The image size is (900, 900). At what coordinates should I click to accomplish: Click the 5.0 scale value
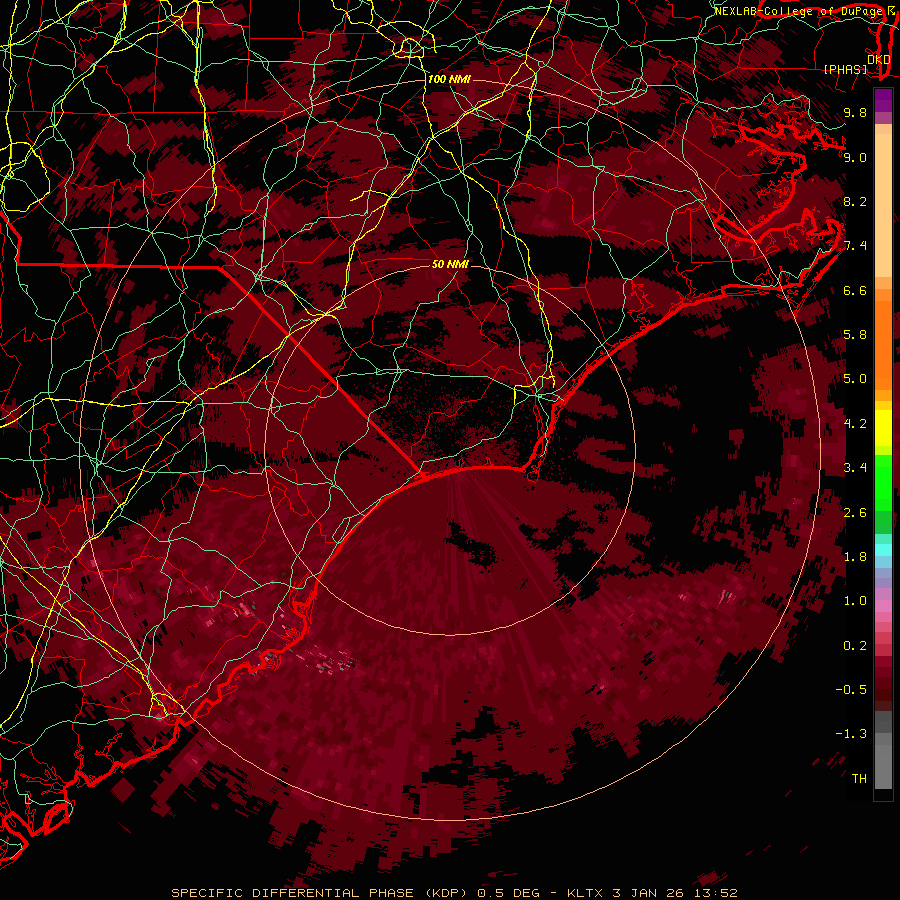[x=855, y=379]
